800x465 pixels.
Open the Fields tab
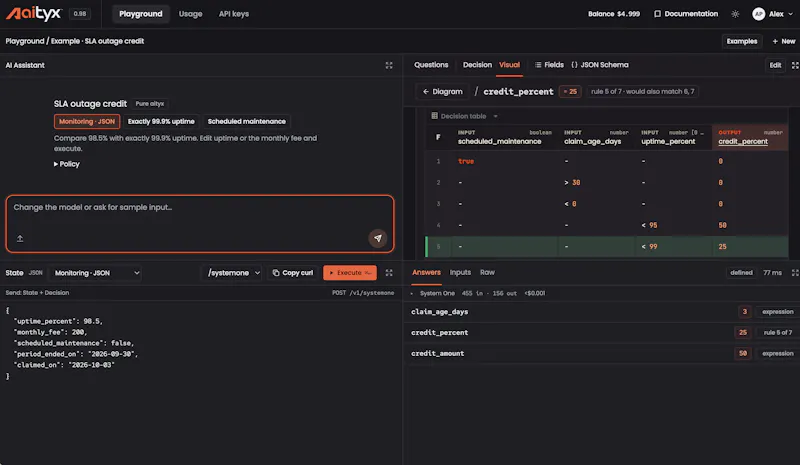point(549,65)
